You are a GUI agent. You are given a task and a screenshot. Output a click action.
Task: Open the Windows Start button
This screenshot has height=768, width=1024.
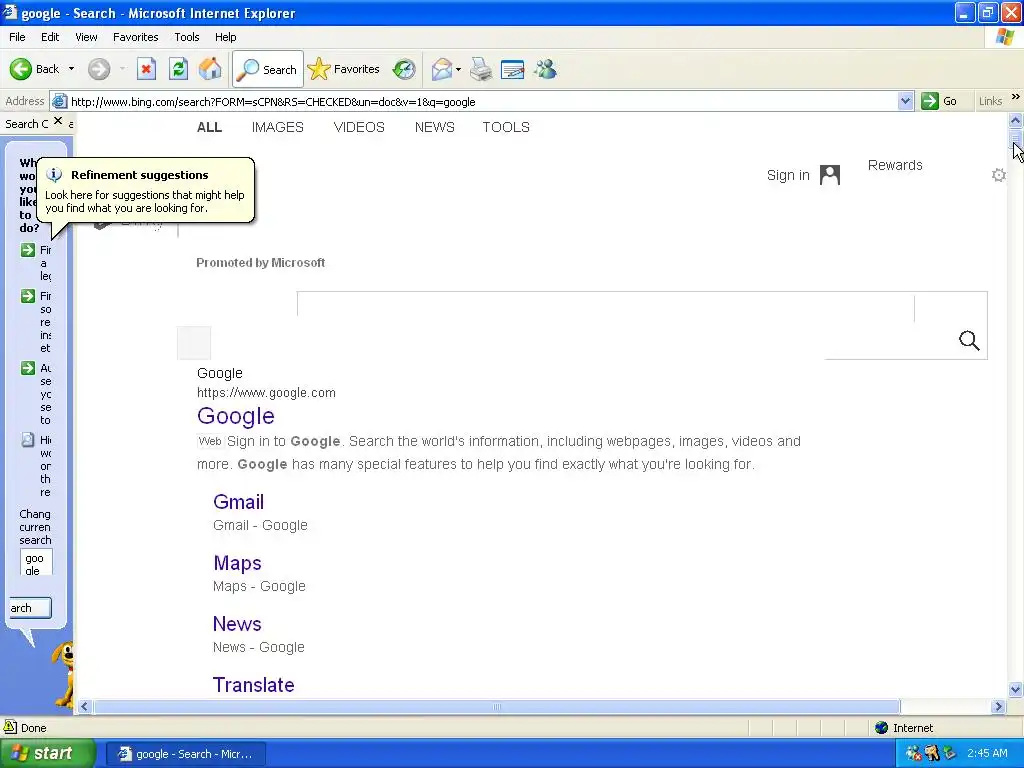click(x=47, y=754)
